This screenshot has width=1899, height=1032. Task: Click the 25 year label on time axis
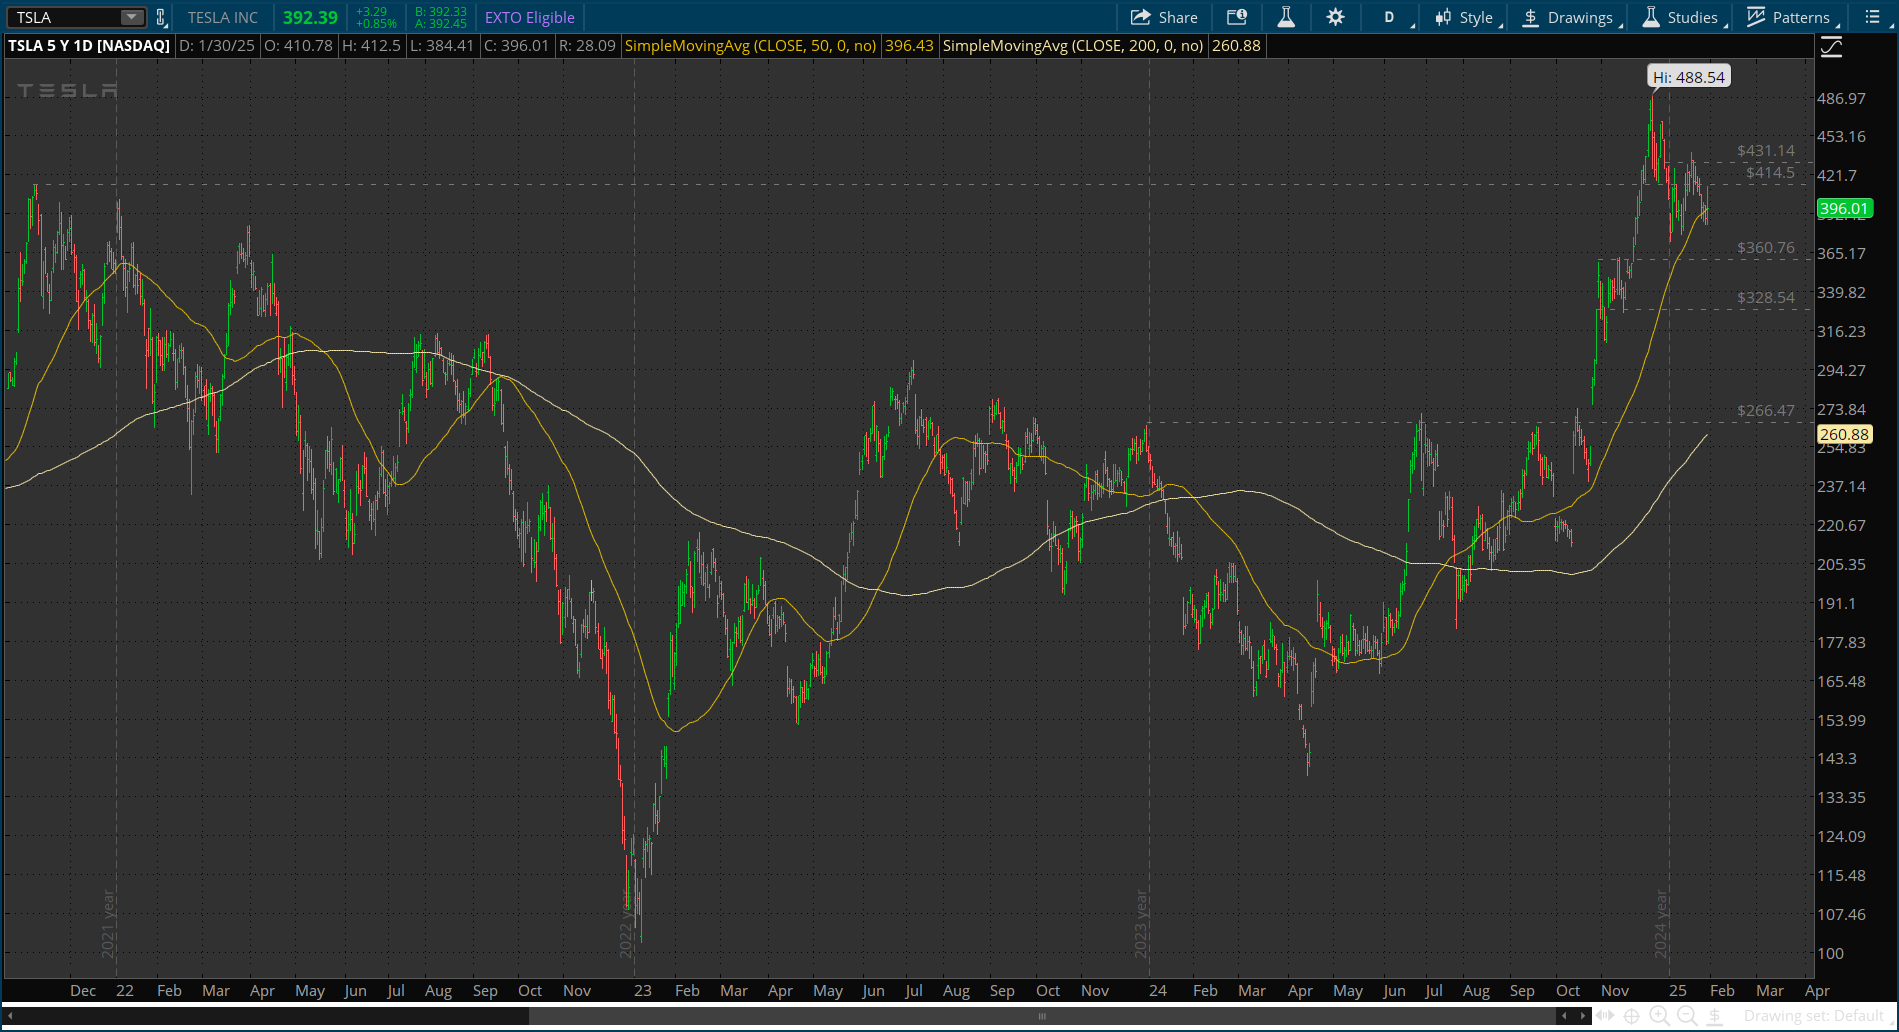pyautogui.click(x=1677, y=990)
